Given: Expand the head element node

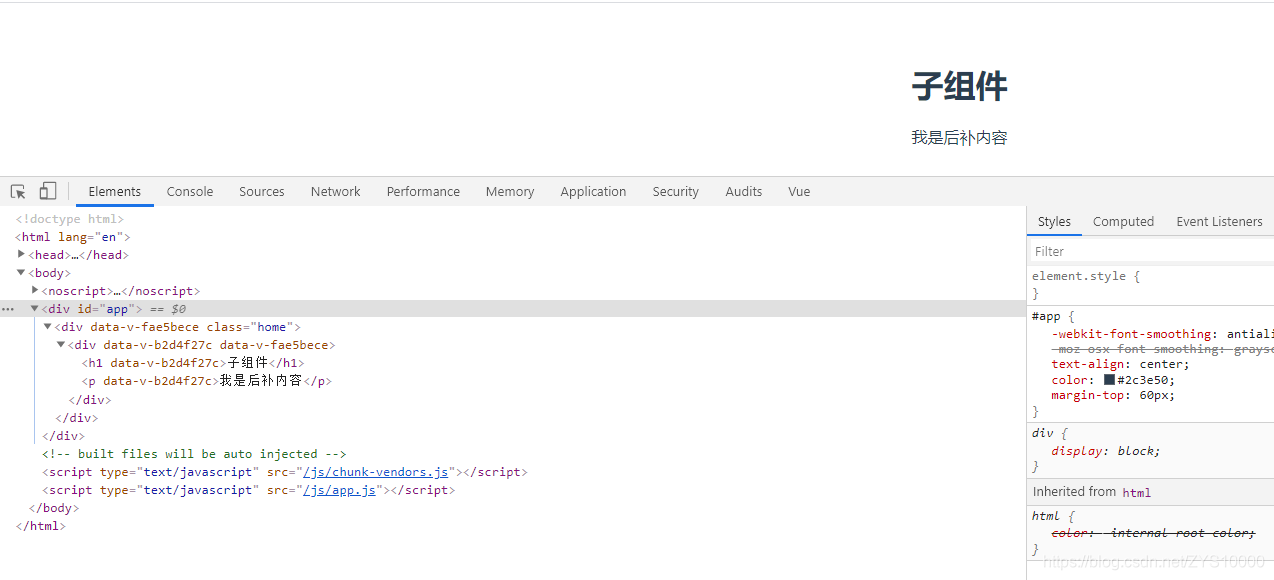Looking at the screenshot, I should click(22, 254).
